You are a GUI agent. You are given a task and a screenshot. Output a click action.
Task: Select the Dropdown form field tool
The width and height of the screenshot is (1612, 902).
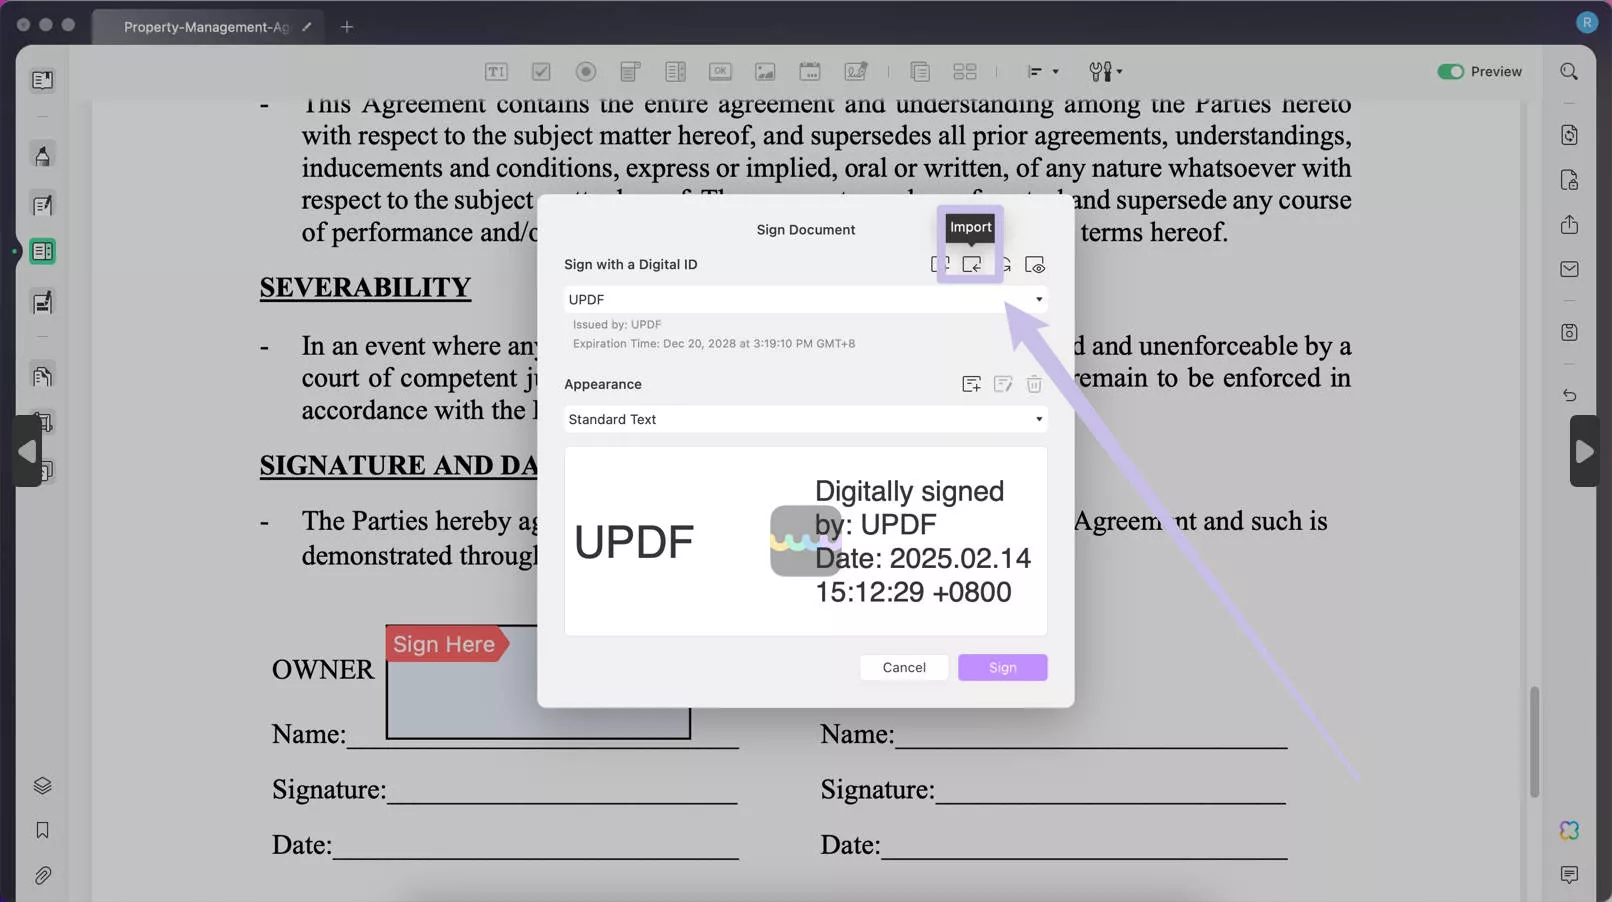click(630, 71)
